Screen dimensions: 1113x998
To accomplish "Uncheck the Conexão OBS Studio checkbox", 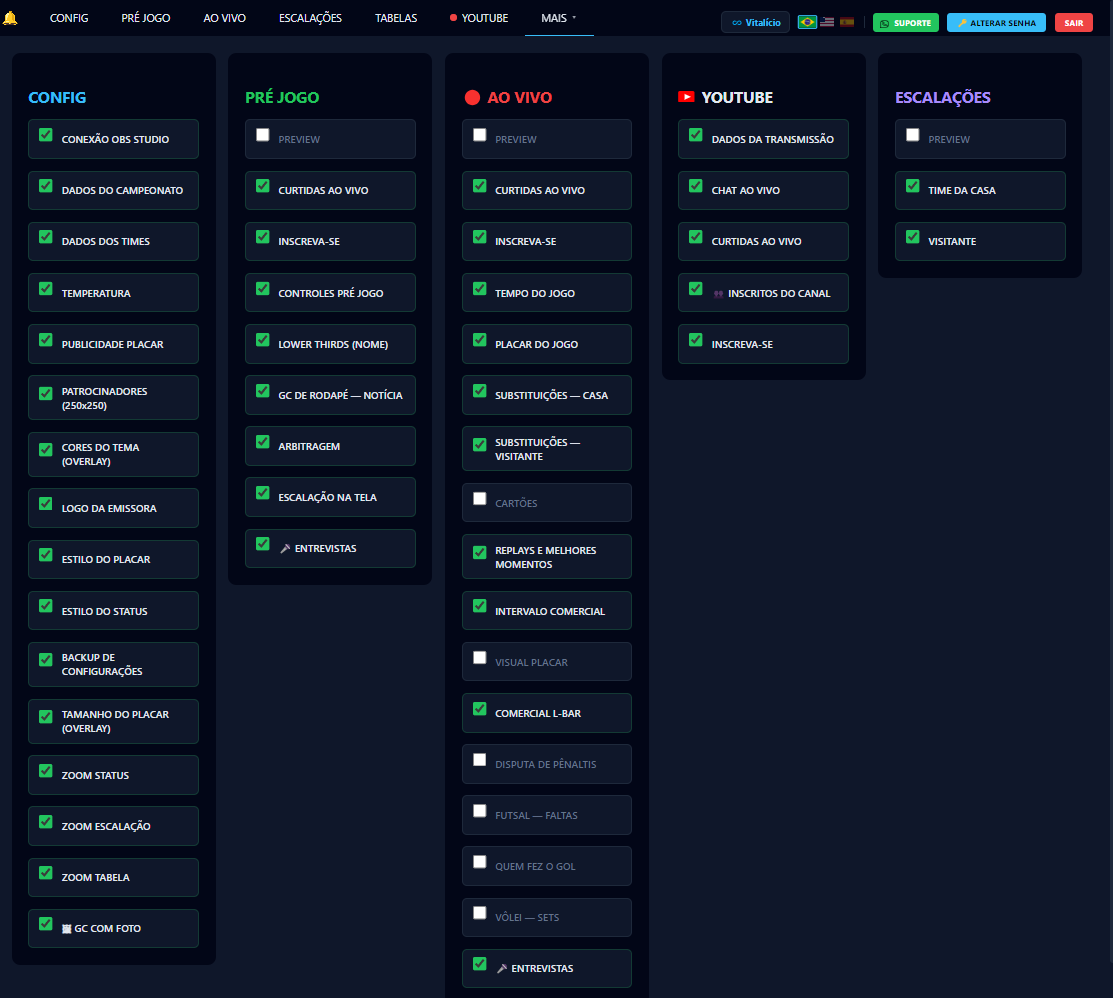I will [x=45, y=135].
